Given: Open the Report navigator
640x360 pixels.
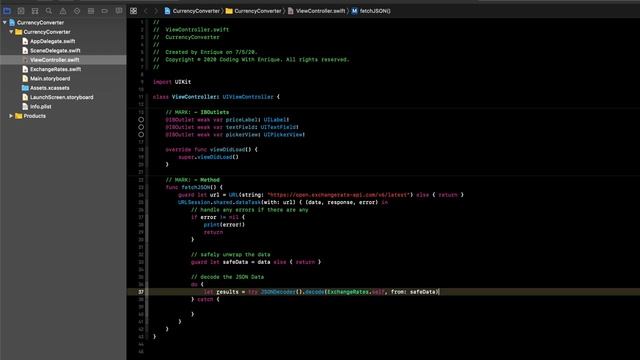Looking at the screenshot, I should (119, 11).
